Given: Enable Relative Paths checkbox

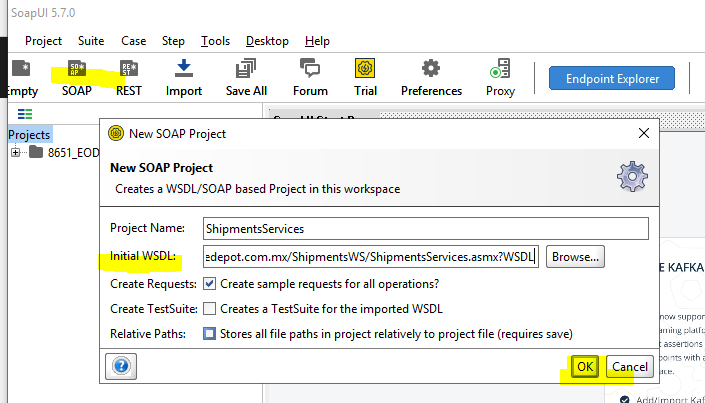Looking at the screenshot, I should [209, 334].
